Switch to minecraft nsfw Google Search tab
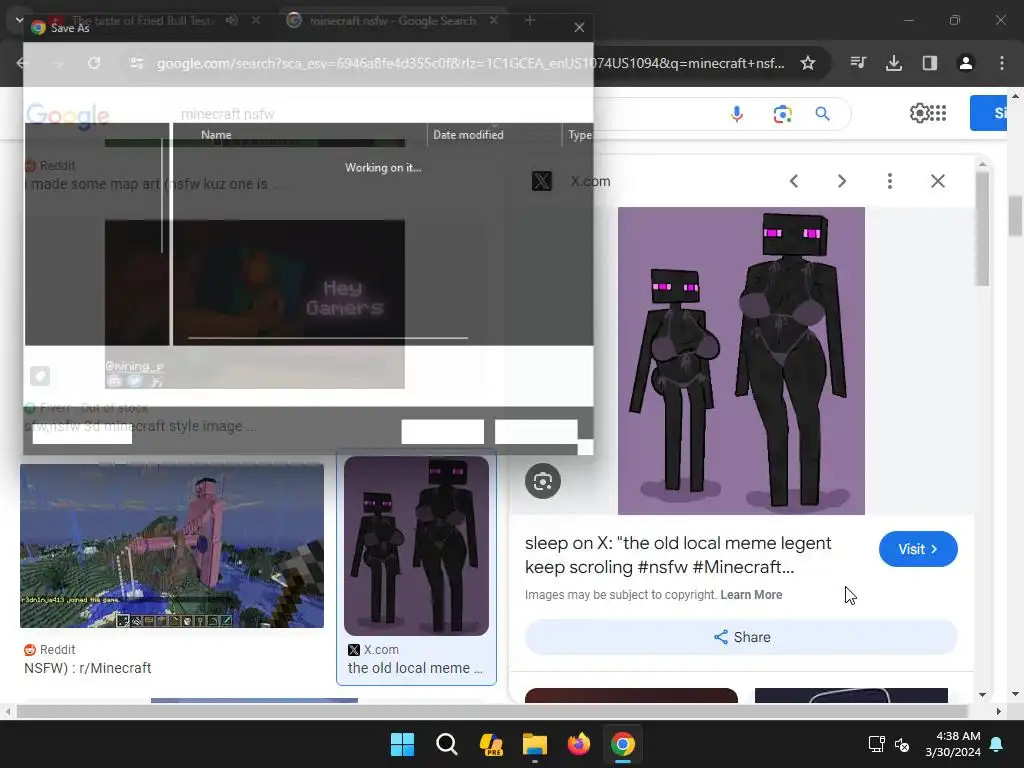 pos(392,21)
